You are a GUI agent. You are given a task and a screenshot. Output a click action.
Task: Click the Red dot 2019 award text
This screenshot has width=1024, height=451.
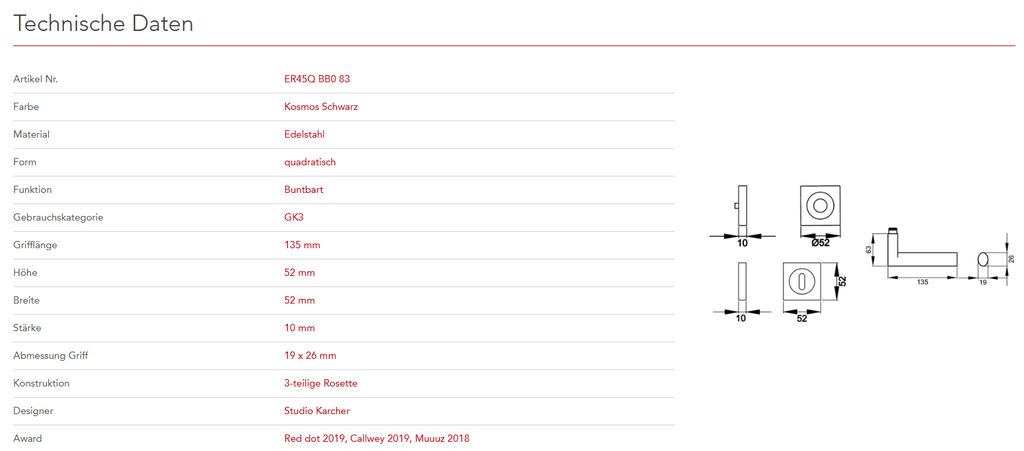coord(314,438)
